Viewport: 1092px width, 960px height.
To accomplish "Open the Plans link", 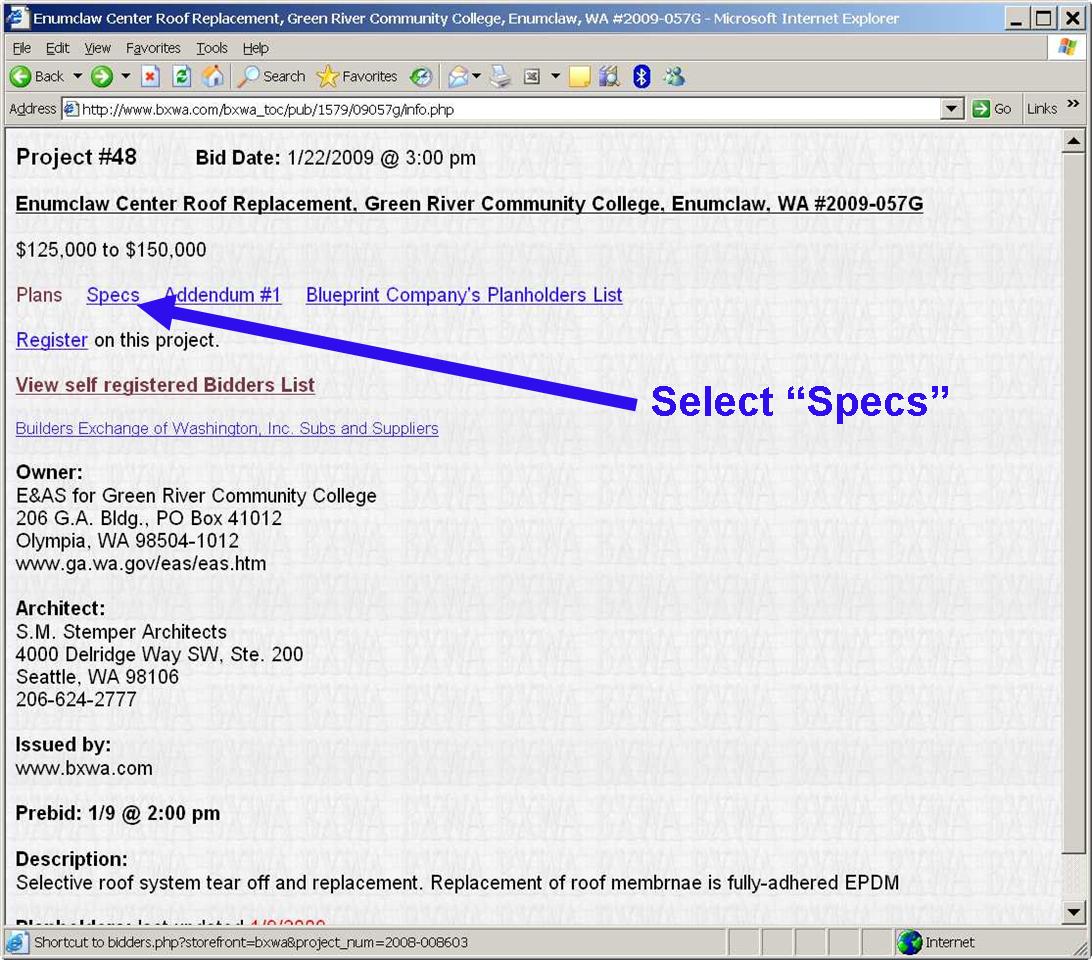I will tap(39, 295).
